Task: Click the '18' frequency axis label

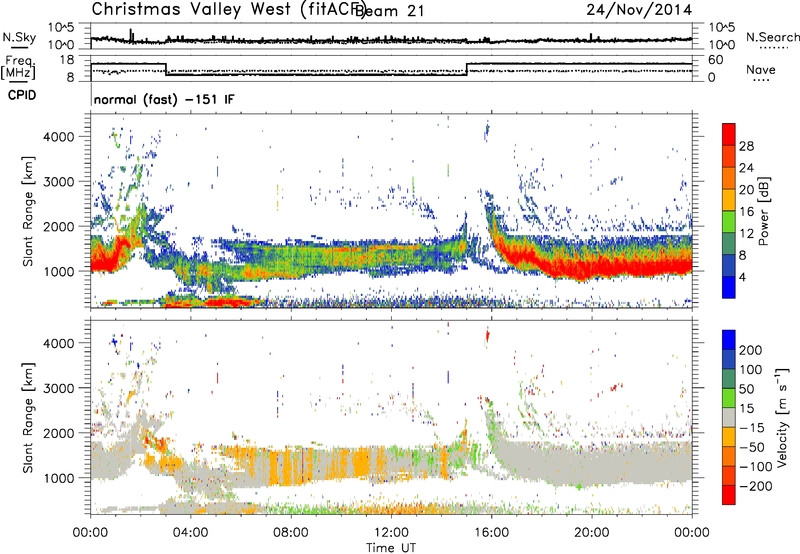Action: [x=67, y=60]
